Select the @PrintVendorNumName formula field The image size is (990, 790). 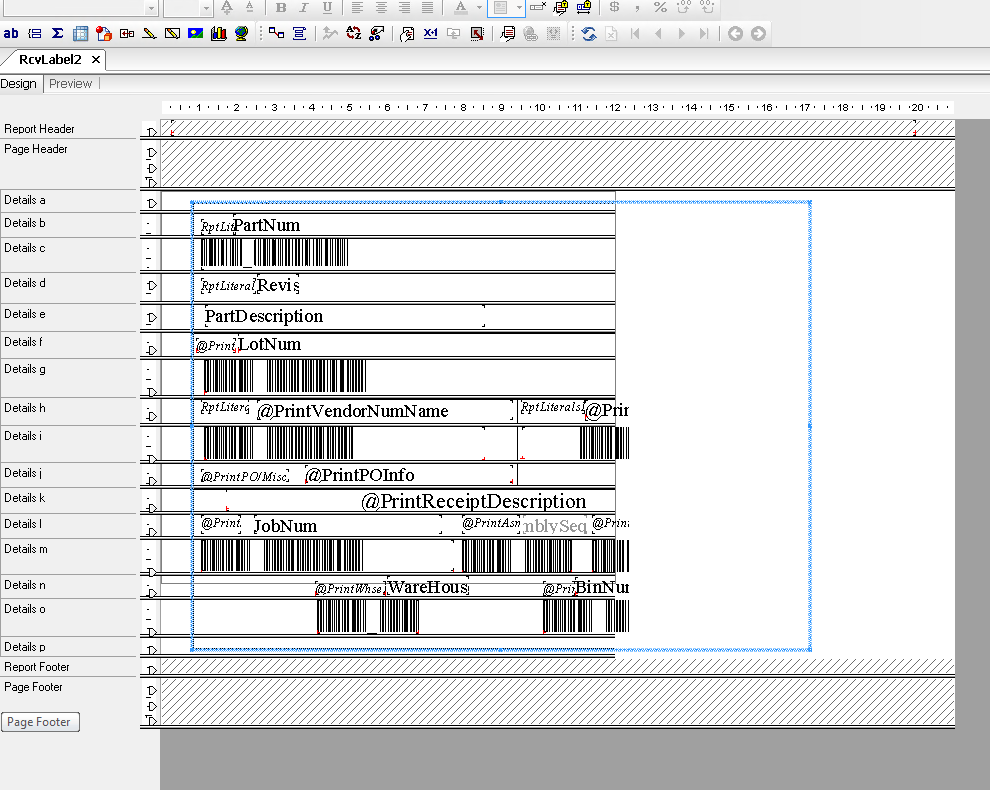385,411
